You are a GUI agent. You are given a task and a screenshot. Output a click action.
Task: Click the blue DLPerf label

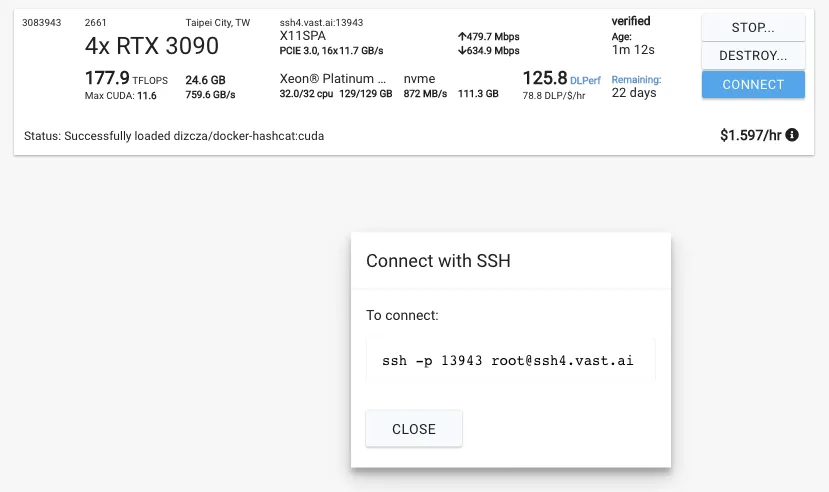point(585,79)
